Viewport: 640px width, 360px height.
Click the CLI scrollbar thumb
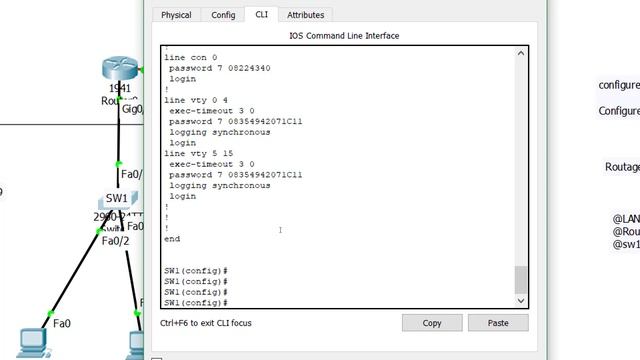pos(521,280)
